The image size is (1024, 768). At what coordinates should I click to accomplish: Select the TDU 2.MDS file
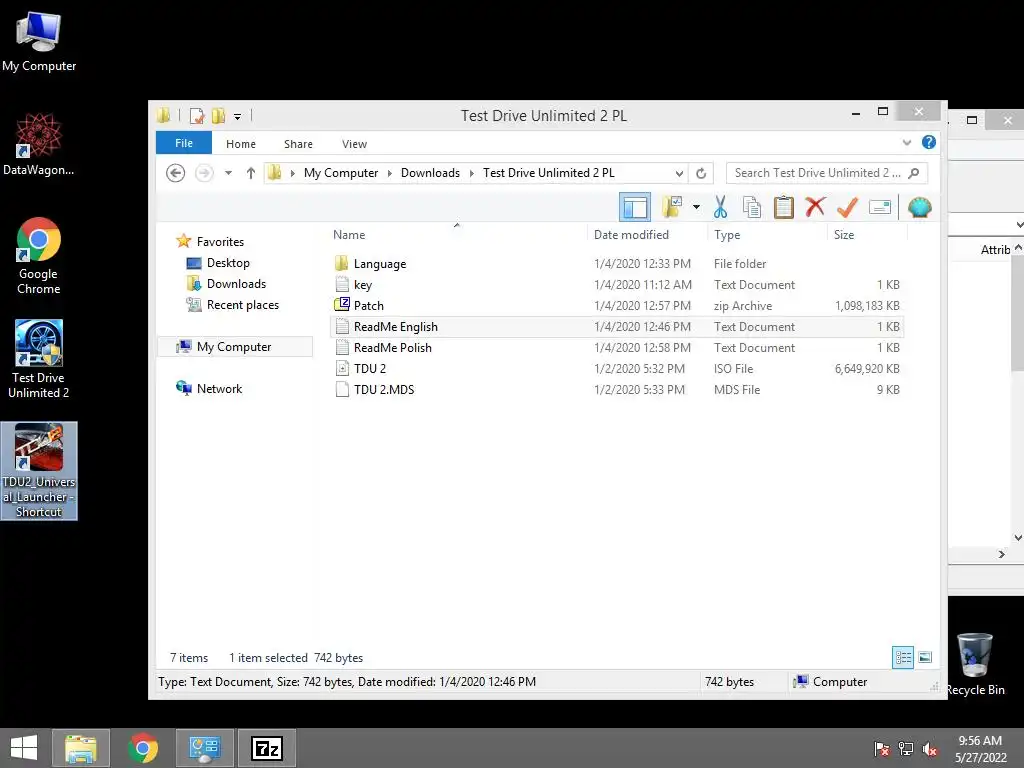[617, 389]
